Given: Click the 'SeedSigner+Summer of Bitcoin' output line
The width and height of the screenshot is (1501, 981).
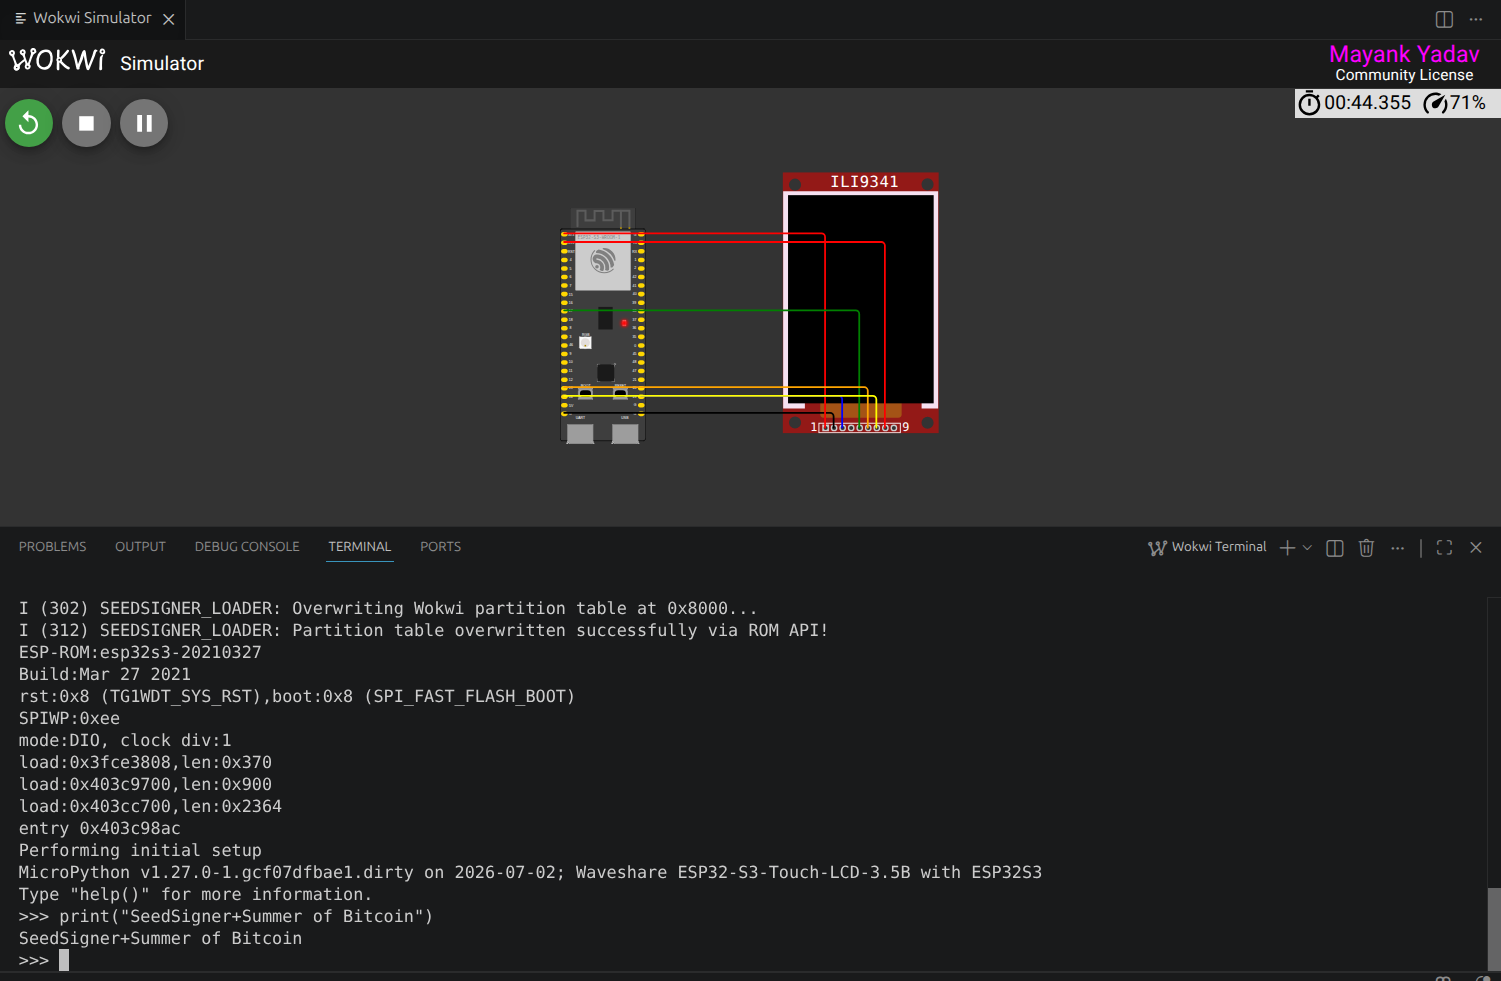Looking at the screenshot, I should click(x=160, y=938).
